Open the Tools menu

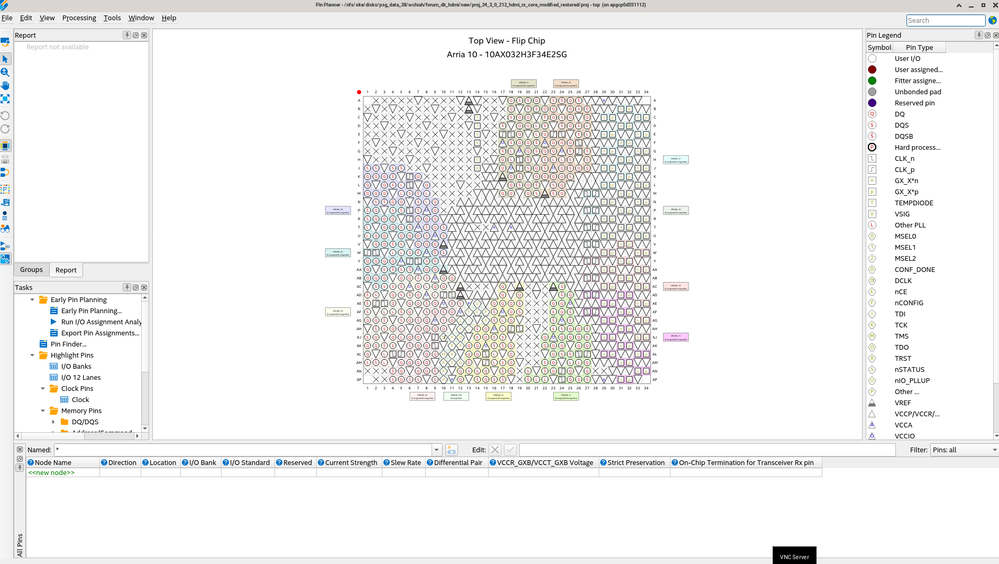coord(112,18)
